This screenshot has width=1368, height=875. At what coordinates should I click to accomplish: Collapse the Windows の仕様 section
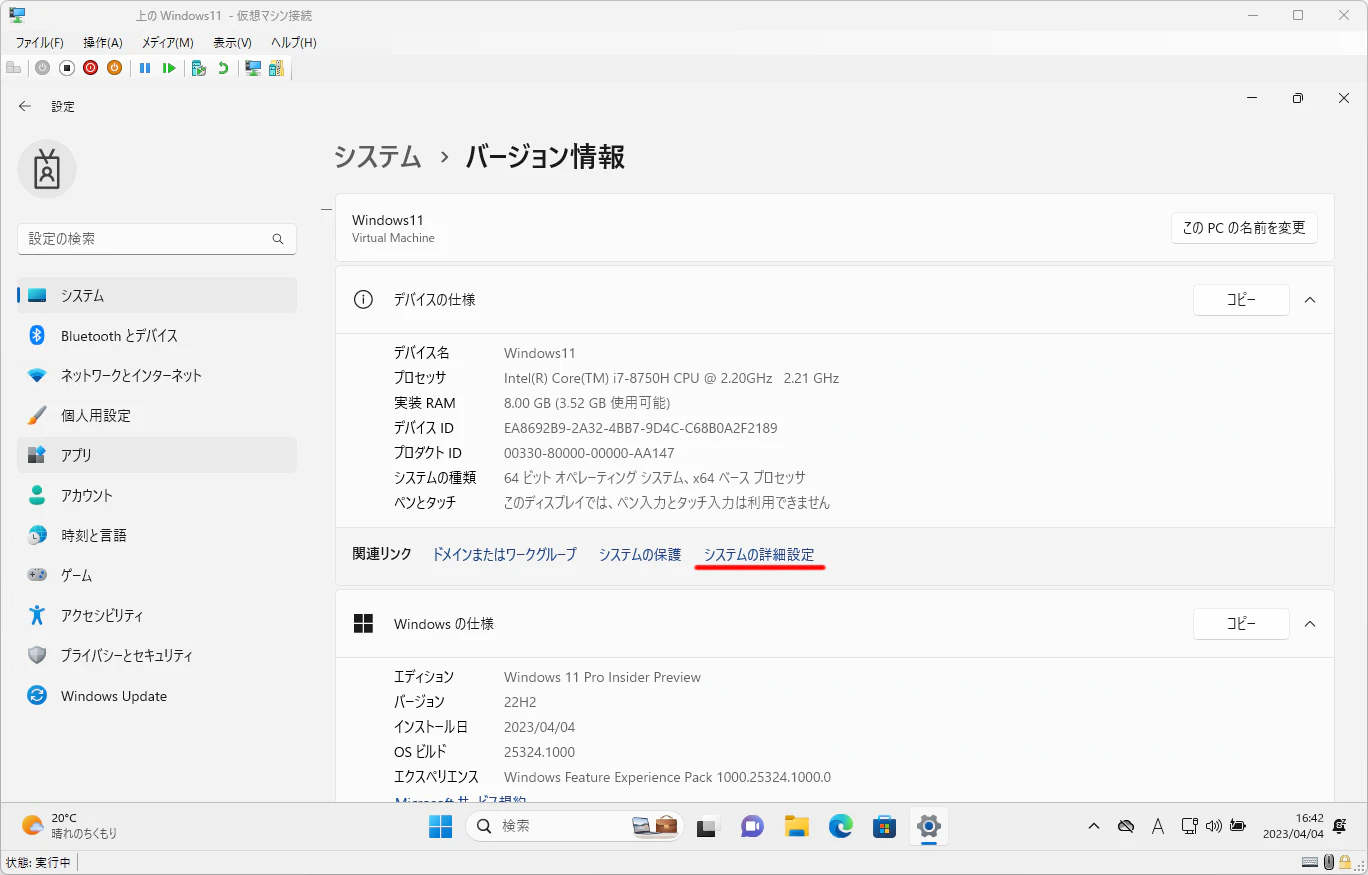[1310, 624]
